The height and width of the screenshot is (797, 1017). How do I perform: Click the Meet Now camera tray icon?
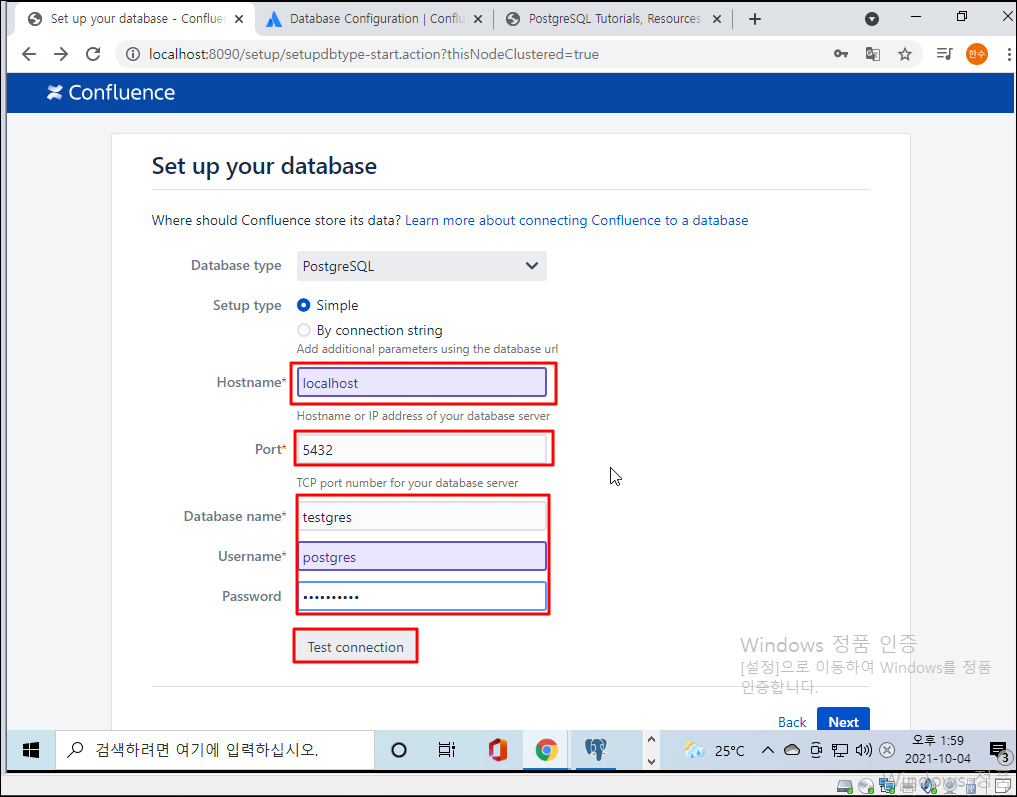816,750
